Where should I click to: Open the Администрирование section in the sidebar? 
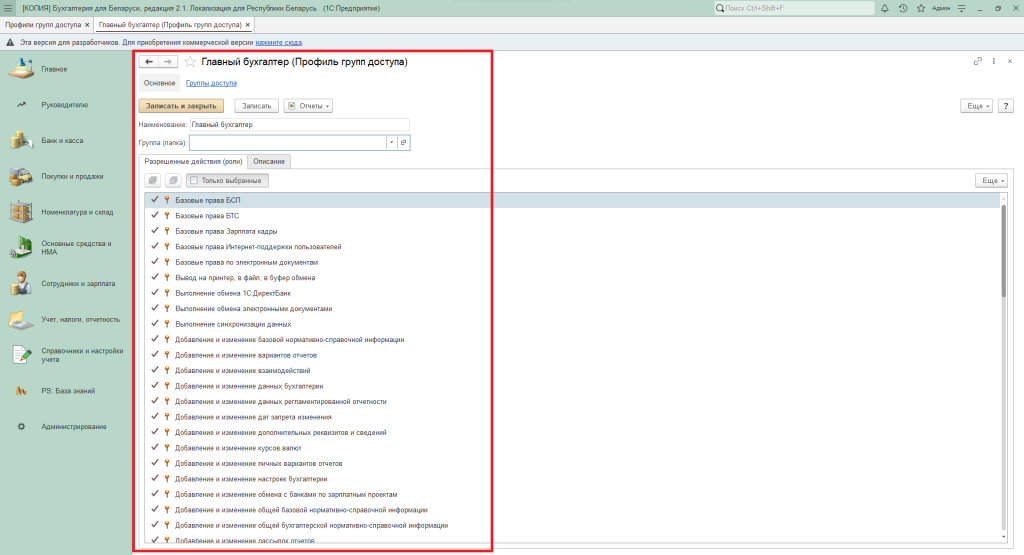[73, 427]
